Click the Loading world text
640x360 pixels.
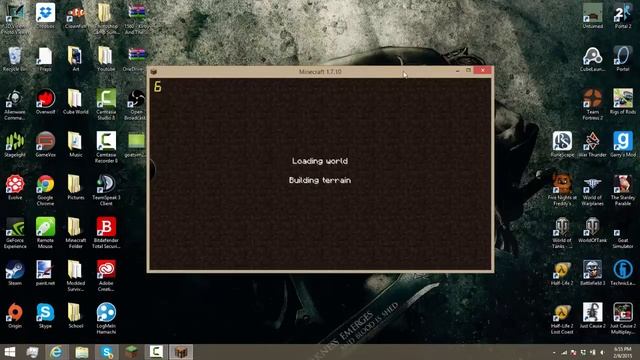click(x=320, y=161)
